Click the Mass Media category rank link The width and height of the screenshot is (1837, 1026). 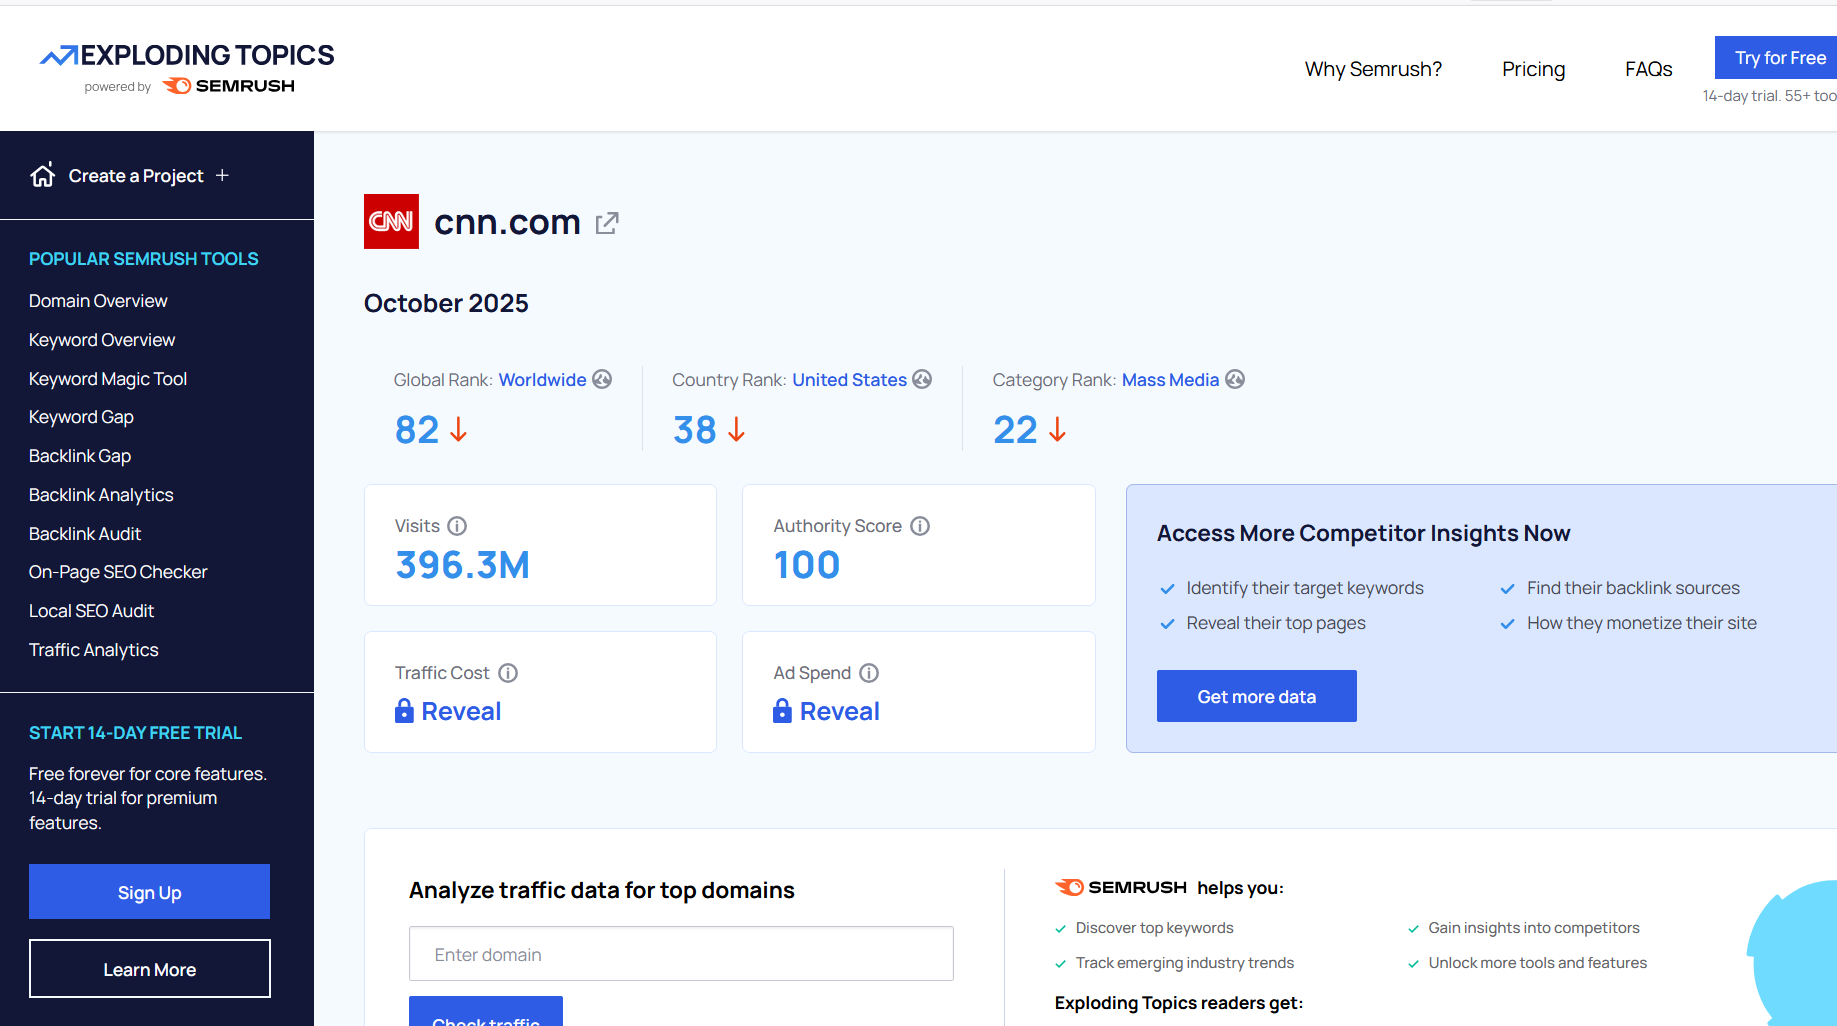click(1170, 380)
